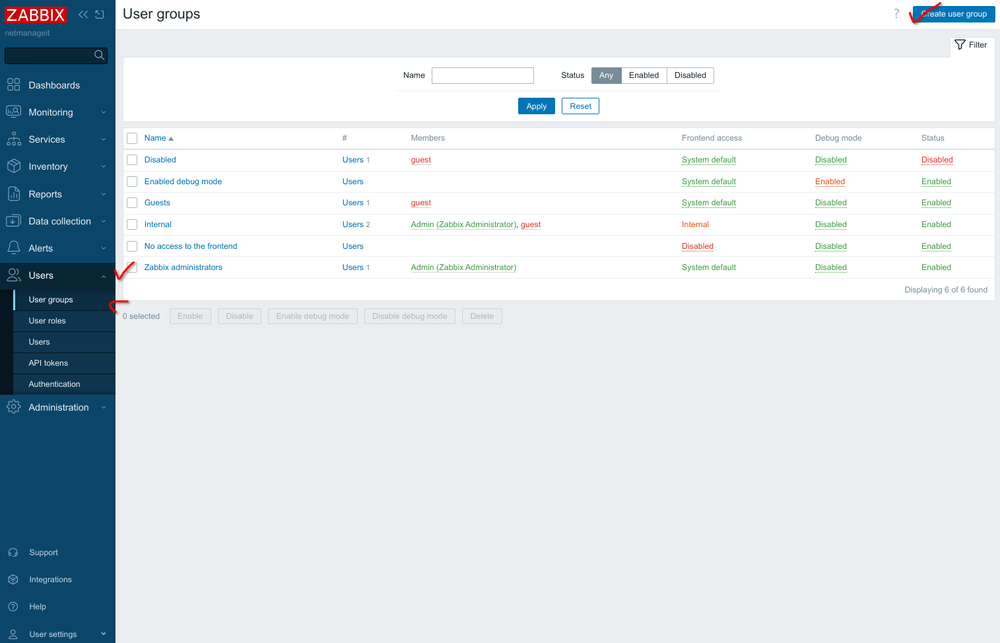This screenshot has height=643, width=1000.
Task: Select all groups with header checkbox
Action: (132, 138)
